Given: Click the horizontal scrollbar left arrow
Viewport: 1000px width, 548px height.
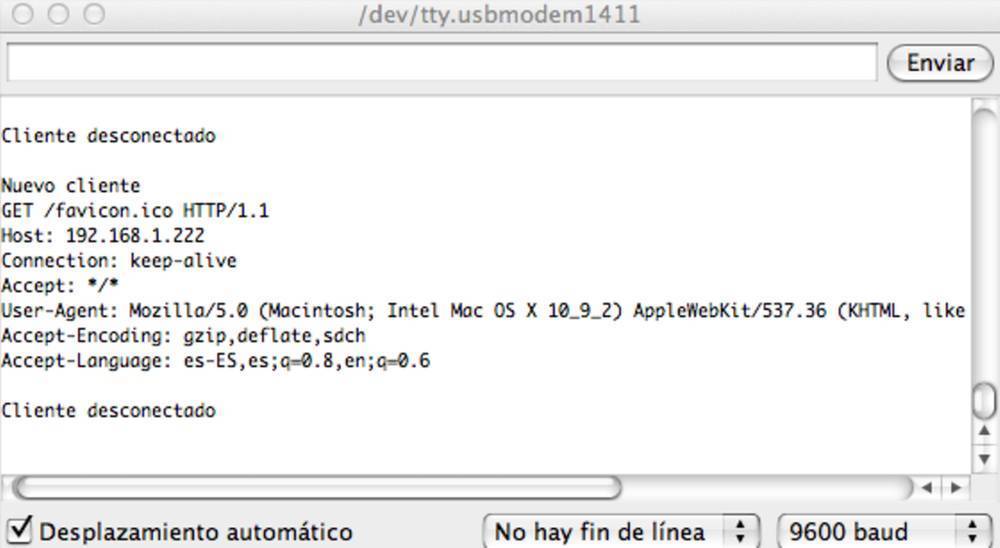Looking at the screenshot, I should tap(929, 487).
